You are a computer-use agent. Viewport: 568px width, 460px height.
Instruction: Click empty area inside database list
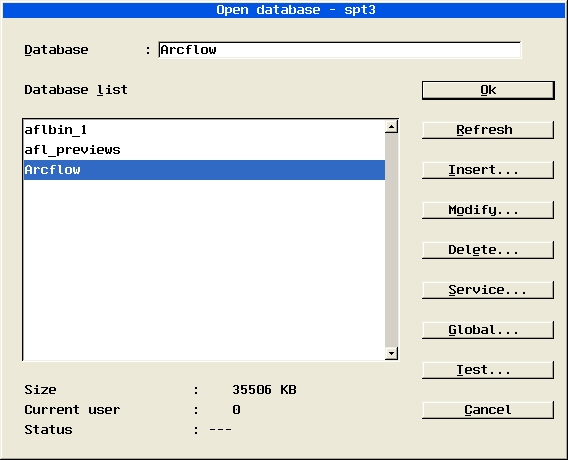(x=204, y=270)
